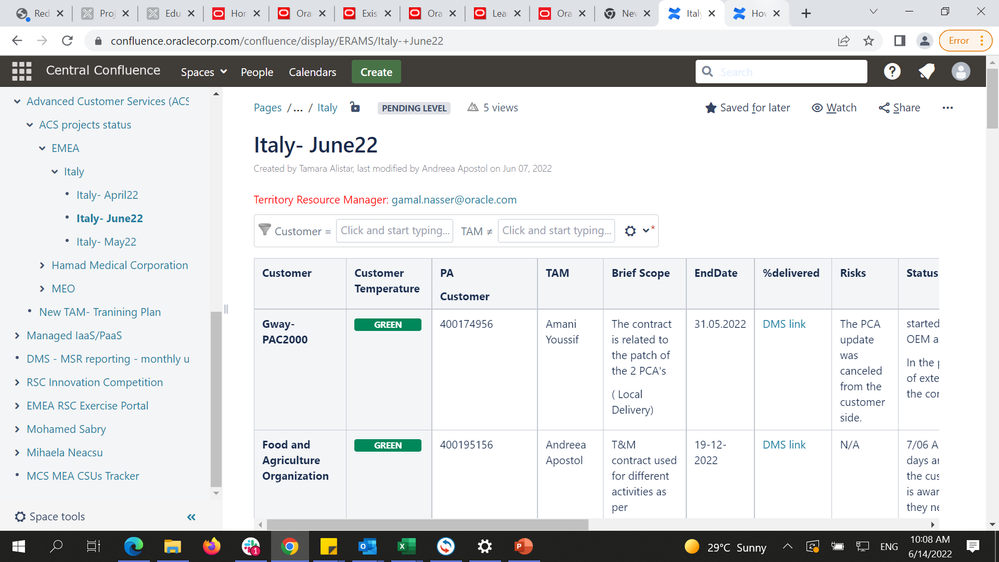This screenshot has width=999, height=562.
Task: Open Firefox from taskbar
Action: tap(211, 547)
